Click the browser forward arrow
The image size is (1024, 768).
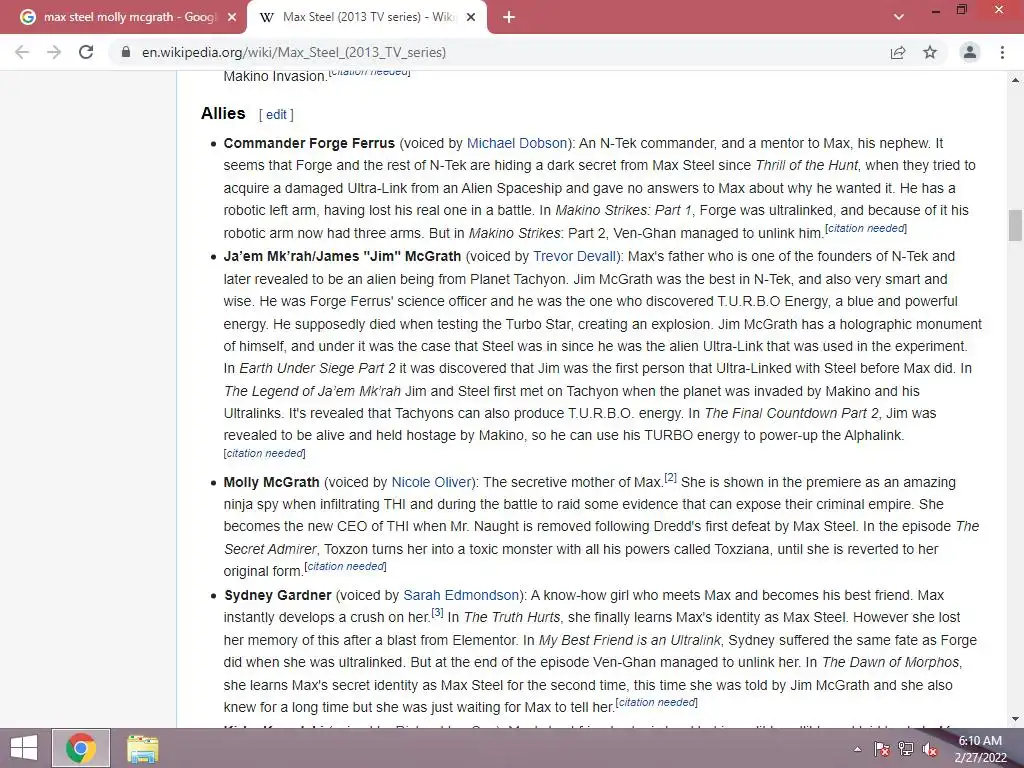point(54,52)
